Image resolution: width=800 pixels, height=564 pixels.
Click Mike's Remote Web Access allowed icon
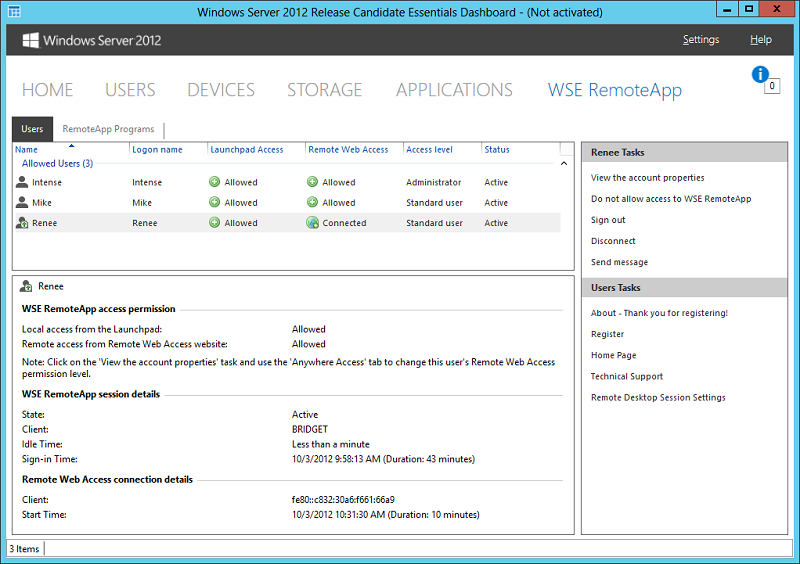coord(312,203)
